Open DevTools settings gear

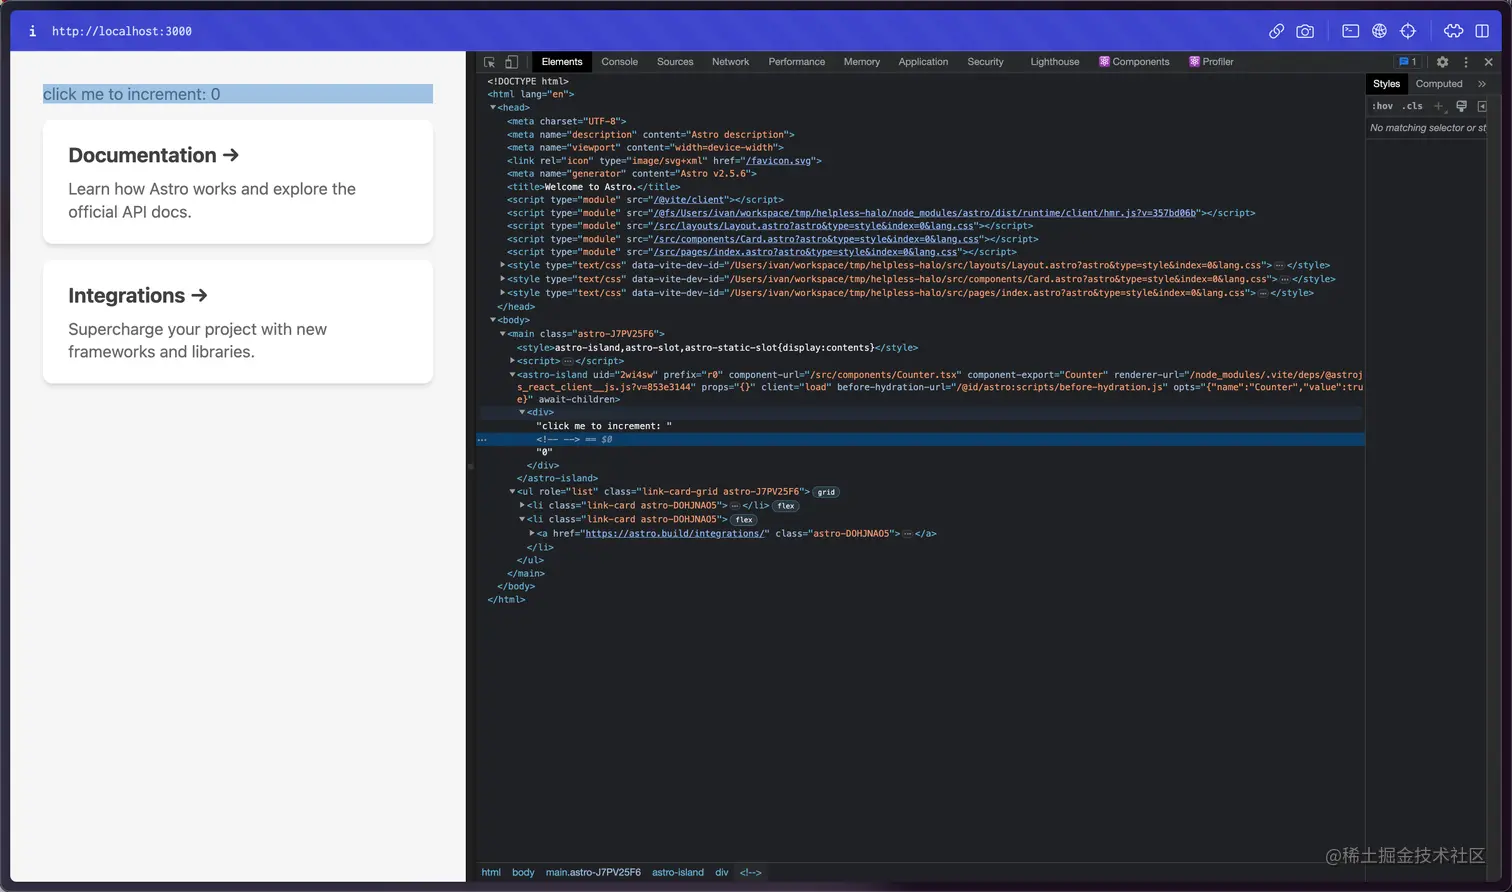(x=1442, y=62)
